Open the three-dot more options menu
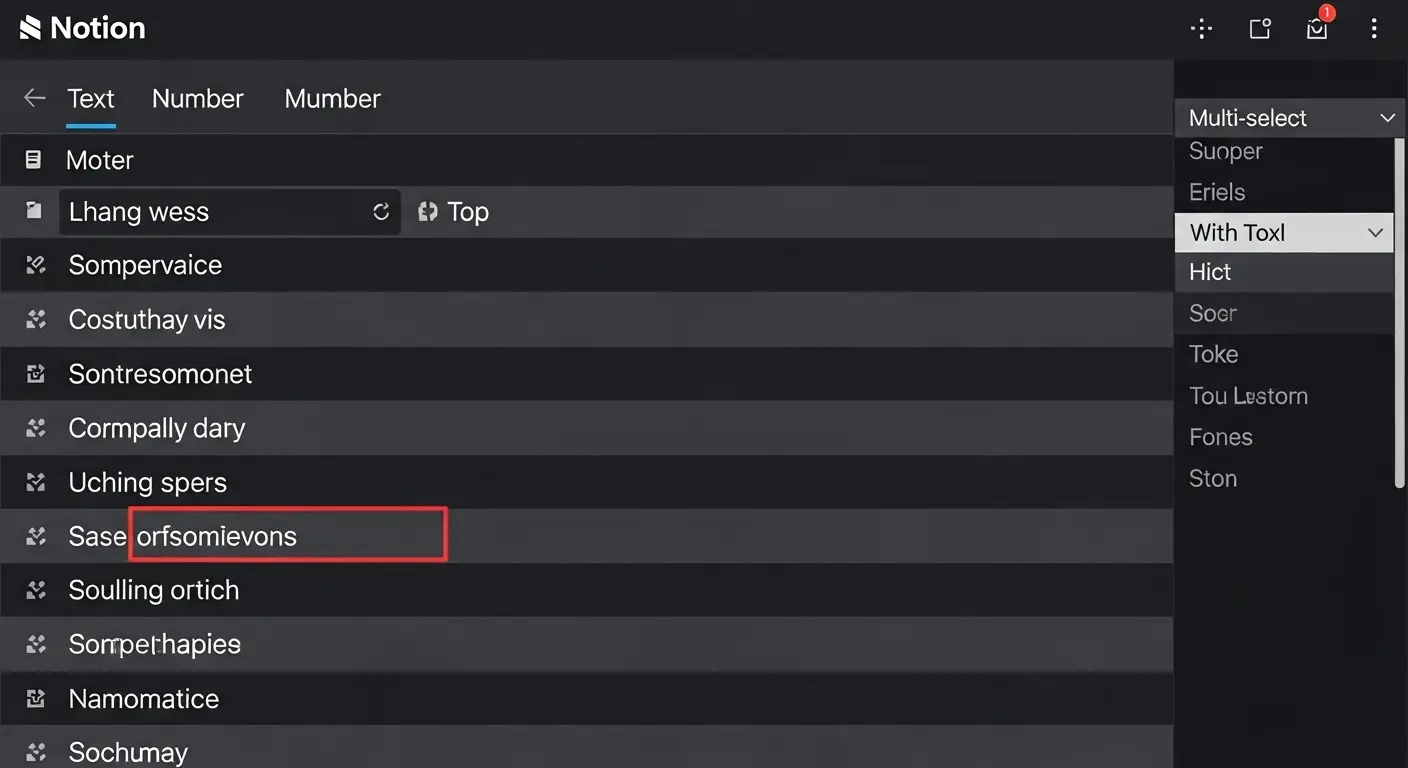The width and height of the screenshot is (1408, 768). point(1374,29)
